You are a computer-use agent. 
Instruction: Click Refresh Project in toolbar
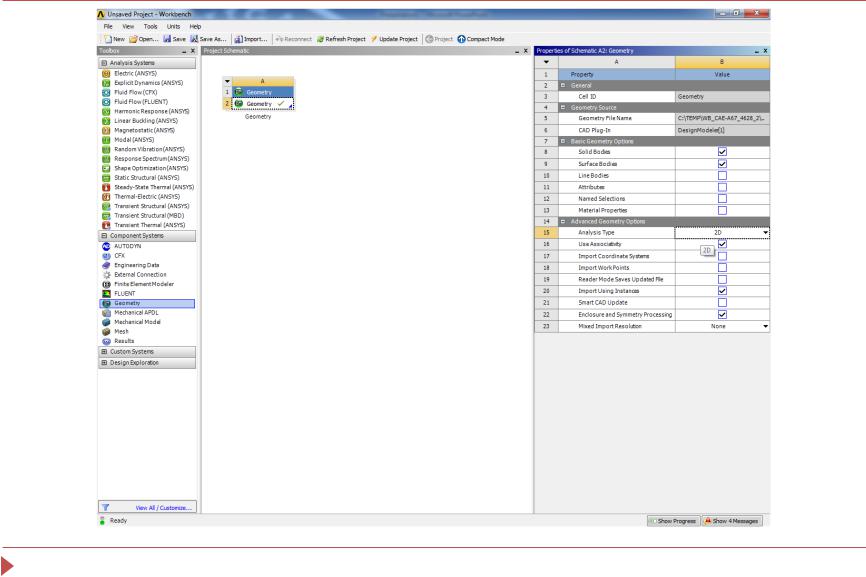pyautogui.click(x=341, y=39)
